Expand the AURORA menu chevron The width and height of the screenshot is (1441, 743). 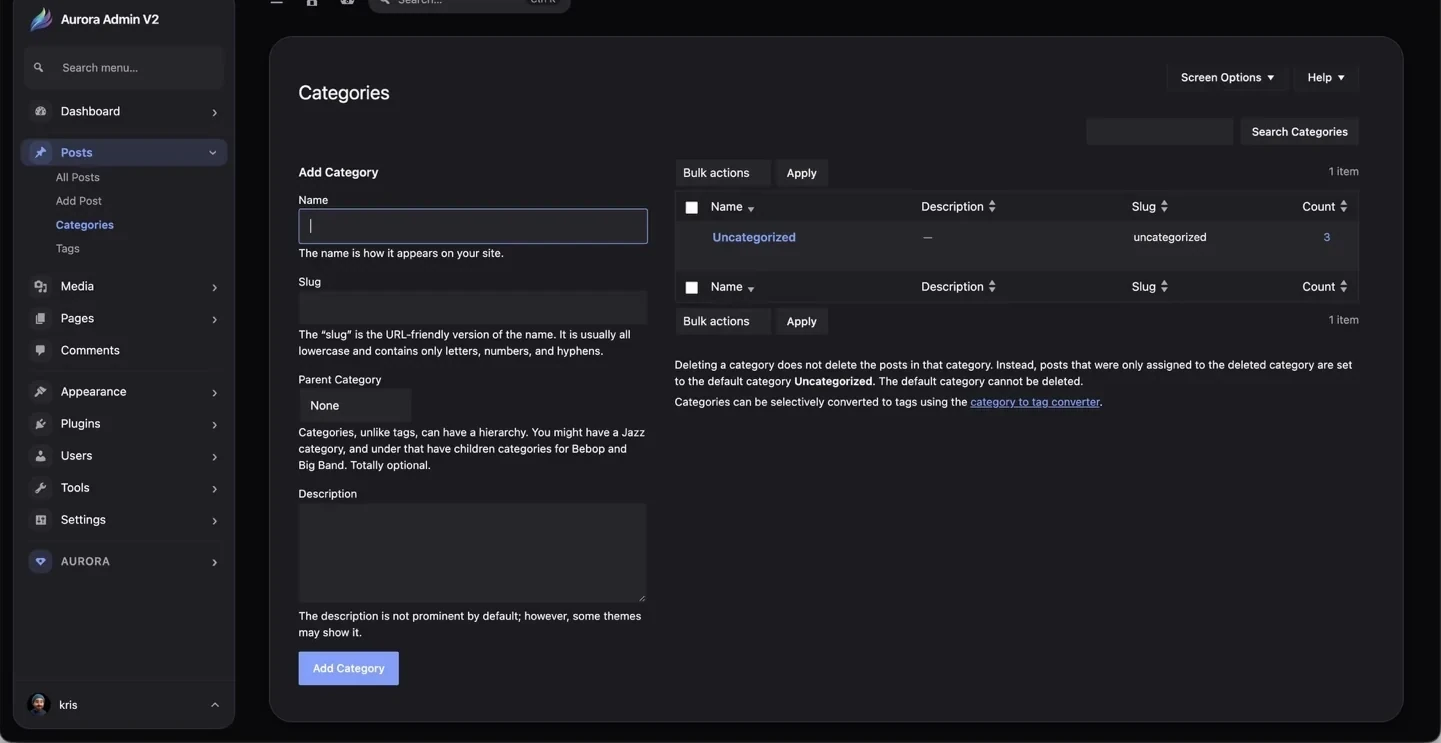pos(214,562)
